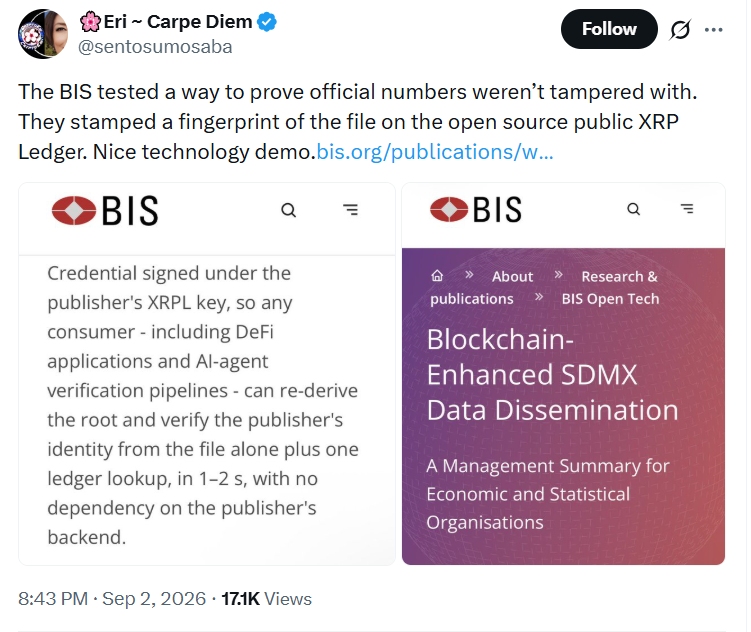Screen dimensions: 751x632
Task: Click the right BIS logo
Action: (476, 209)
